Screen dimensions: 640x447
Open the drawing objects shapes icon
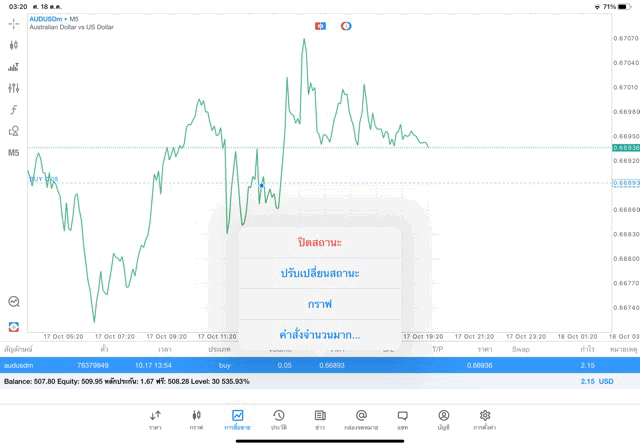[13, 131]
